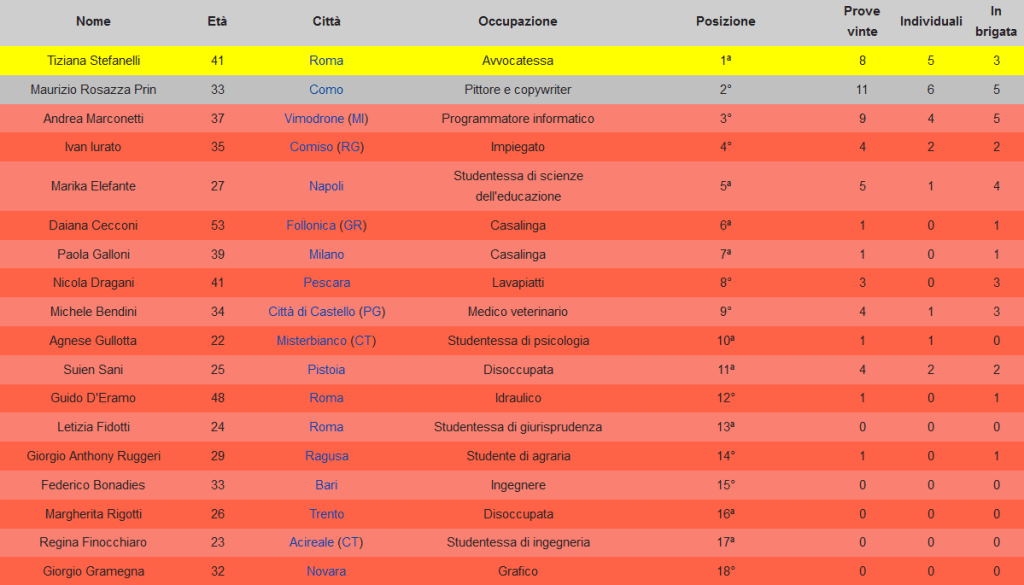Image resolution: width=1024 pixels, height=585 pixels.
Task: Click the Prove vinte column header
Action: (x=861, y=21)
